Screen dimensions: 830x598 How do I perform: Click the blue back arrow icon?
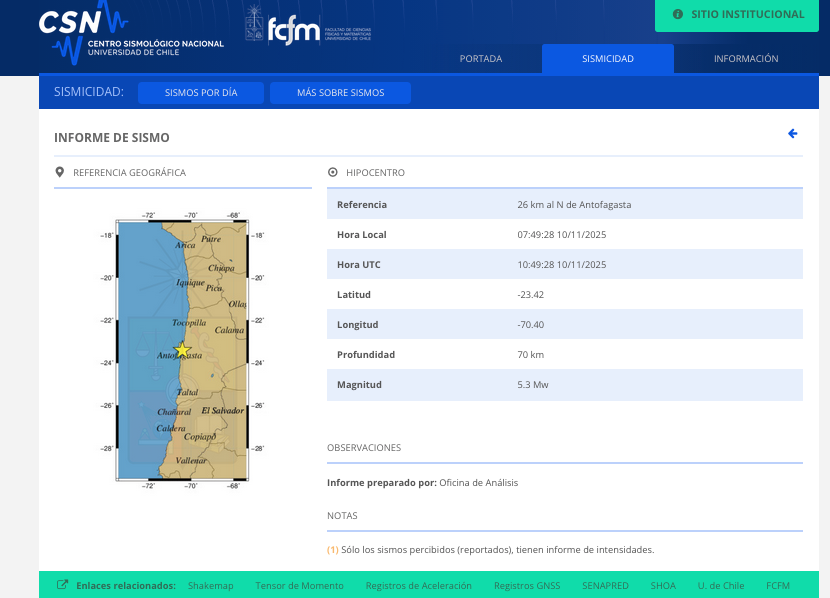click(793, 134)
